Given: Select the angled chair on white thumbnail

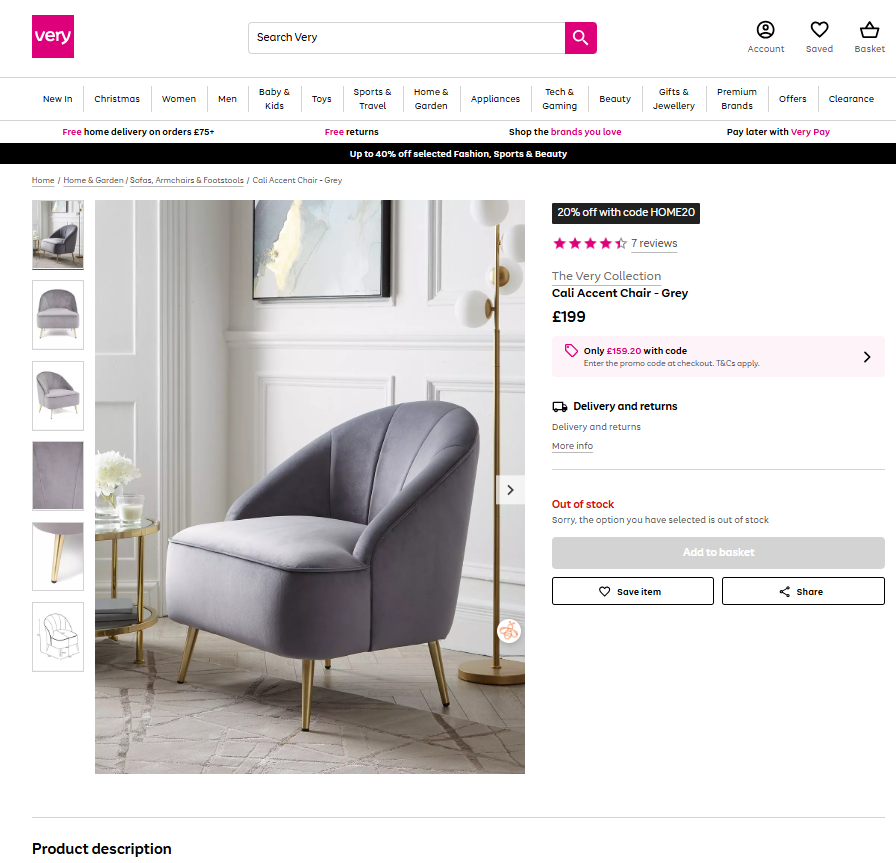Looking at the screenshot, I should pos(58,395).
